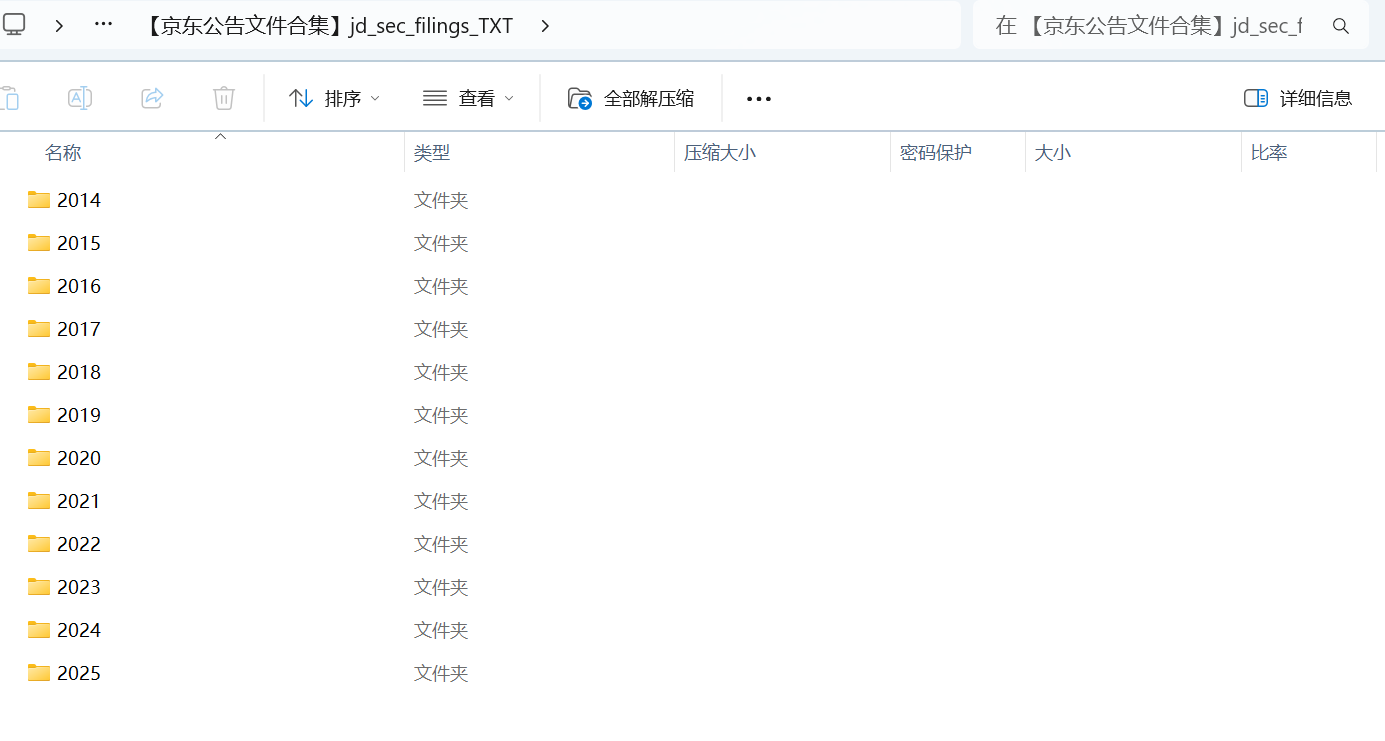Click the 文件夹 type cell in the 2016 row
Viewport: 1385px width, 741px height.
pyautogui.click(x=441, y=286)
